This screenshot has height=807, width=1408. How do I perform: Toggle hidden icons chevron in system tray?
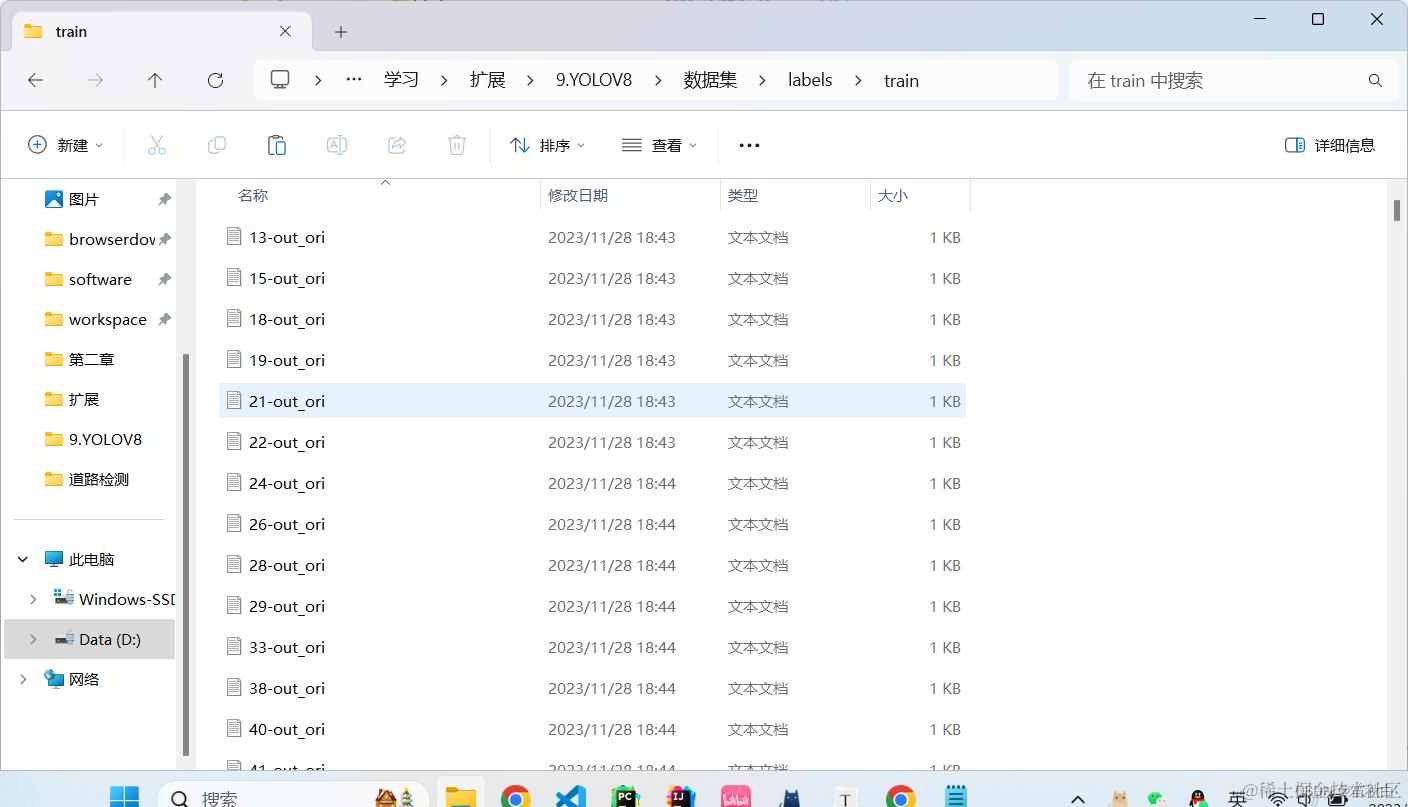tap(1077, 799)
